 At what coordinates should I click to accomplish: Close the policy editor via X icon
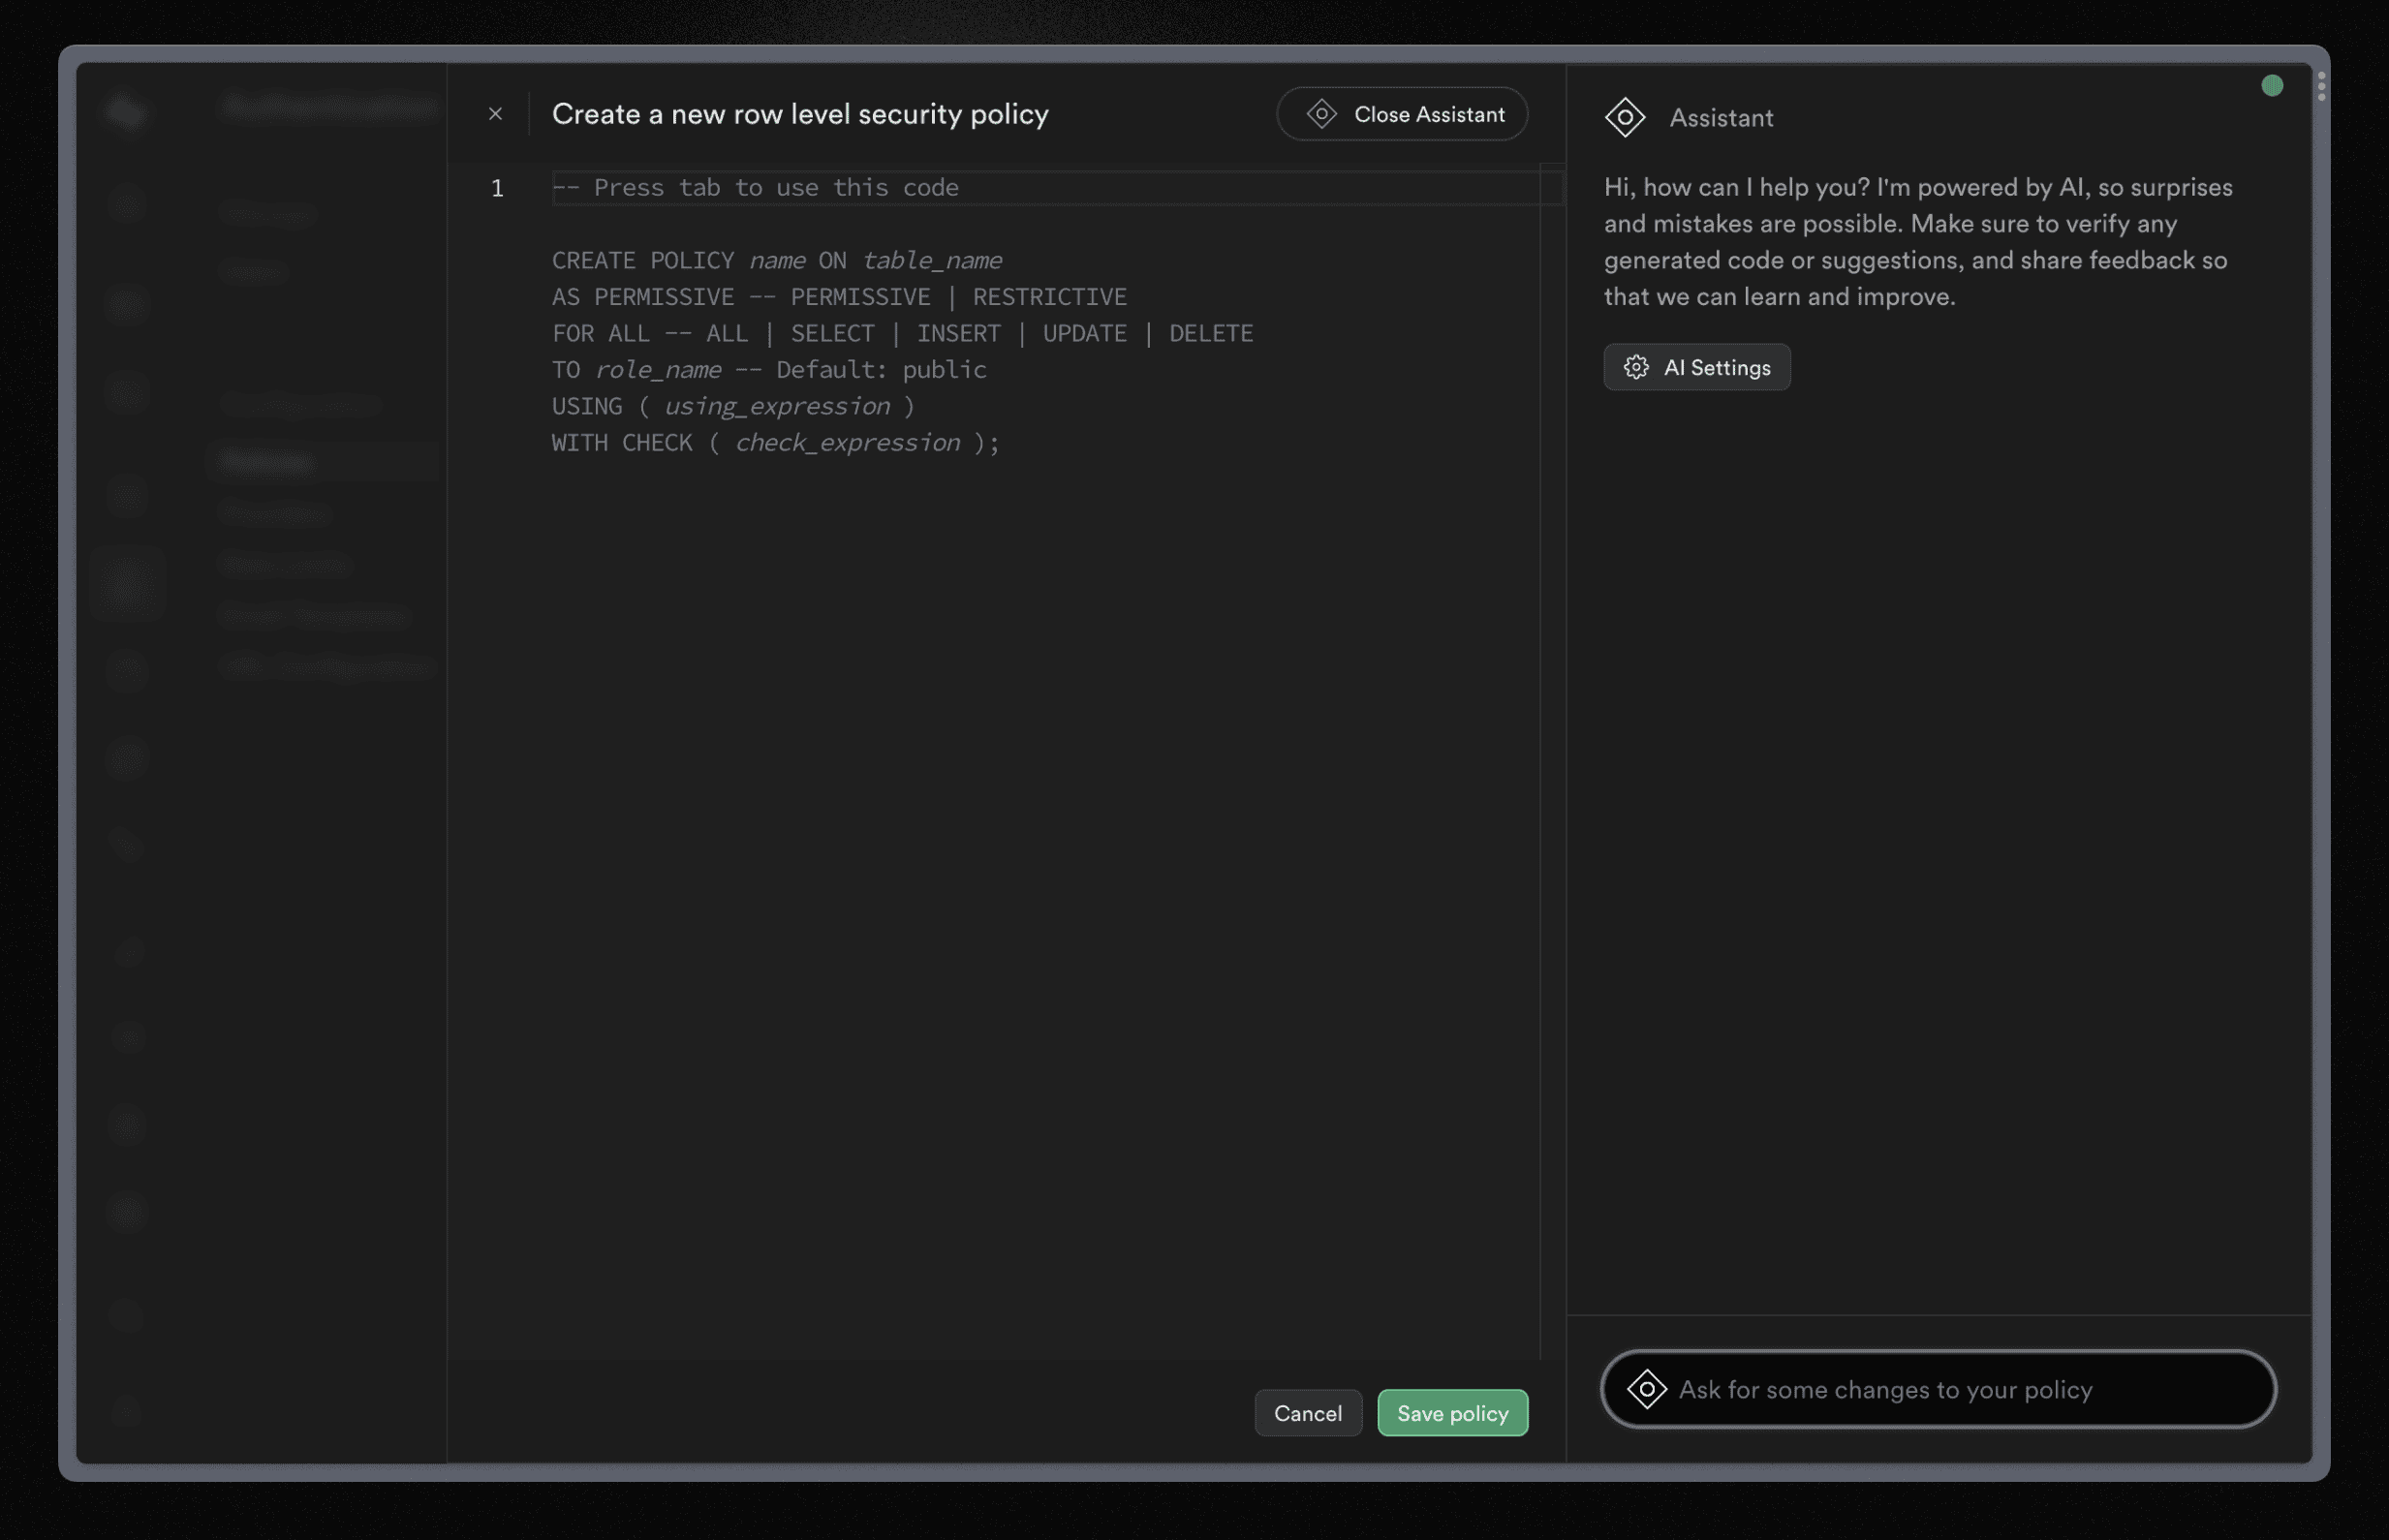coord(496,114)
